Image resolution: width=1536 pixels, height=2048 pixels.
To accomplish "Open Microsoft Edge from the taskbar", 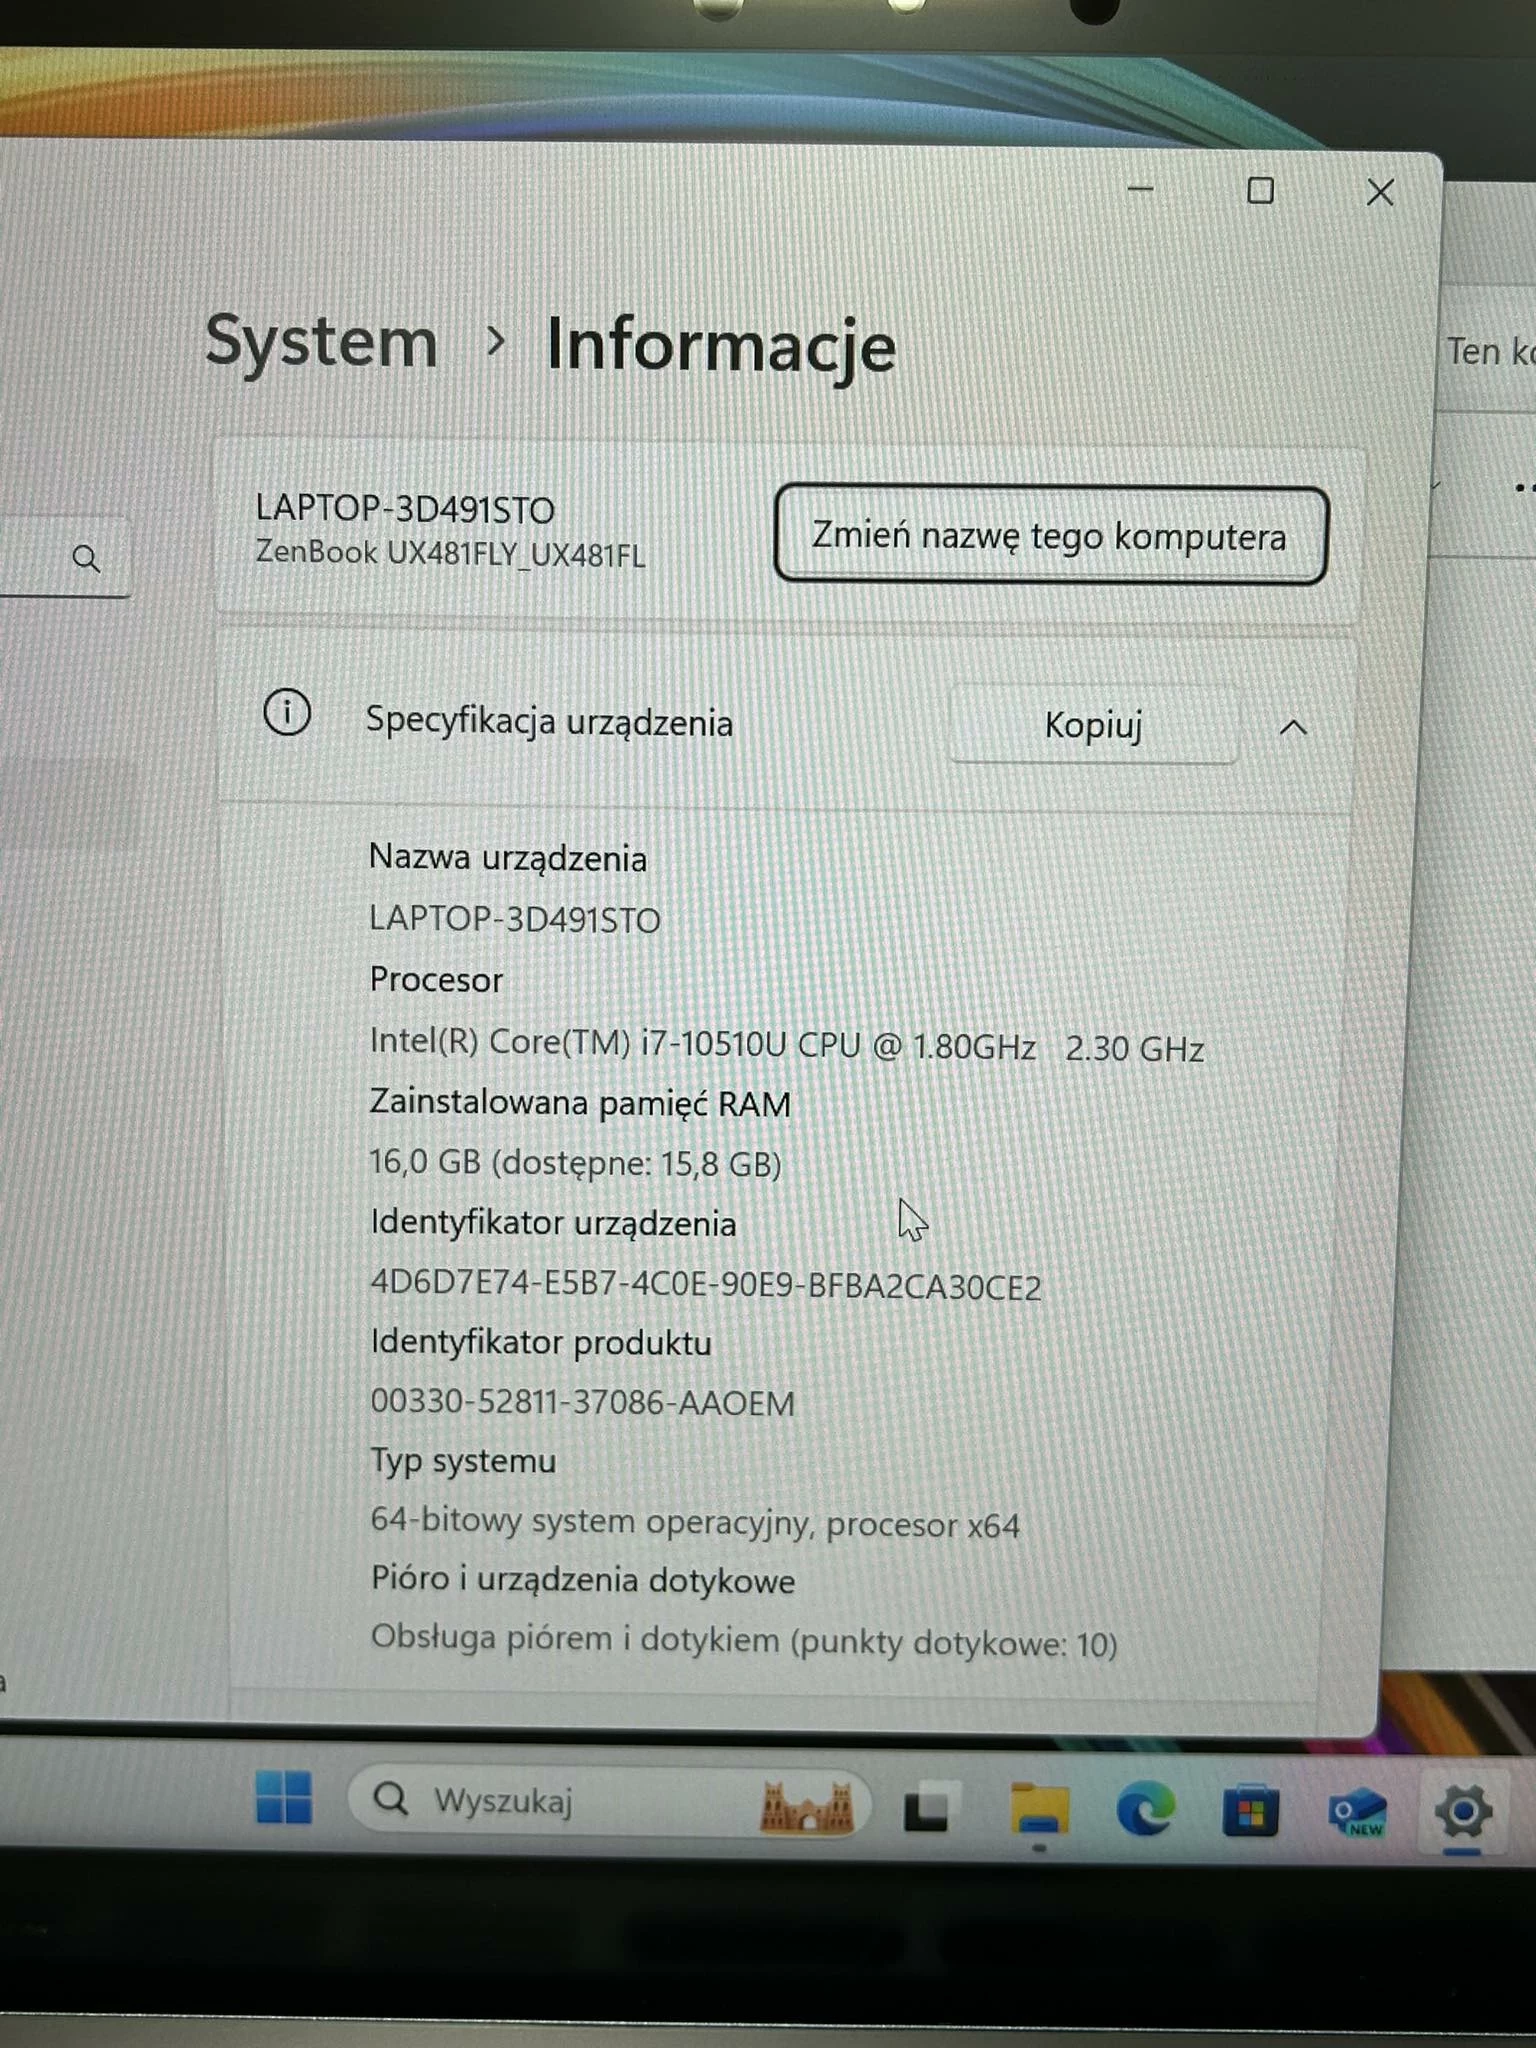I will pos(1145,1810).
